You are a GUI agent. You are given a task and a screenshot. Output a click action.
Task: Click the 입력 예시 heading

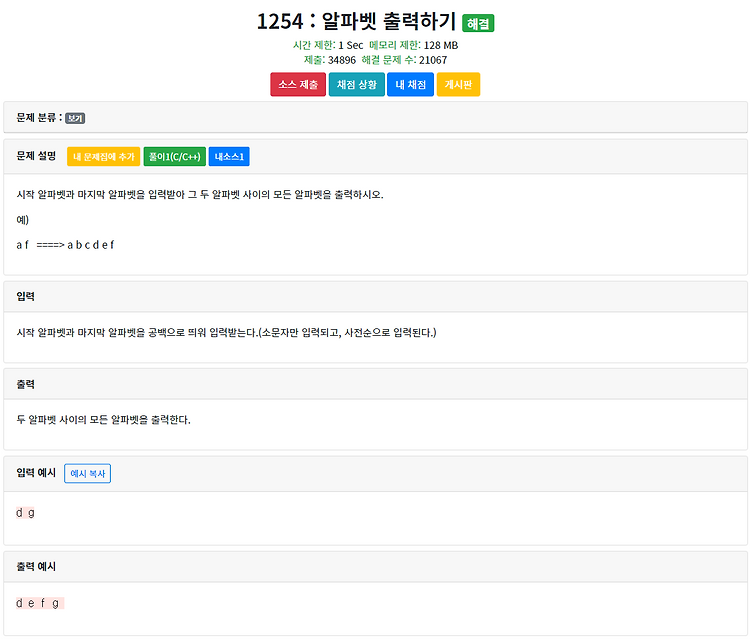[36, 473]
